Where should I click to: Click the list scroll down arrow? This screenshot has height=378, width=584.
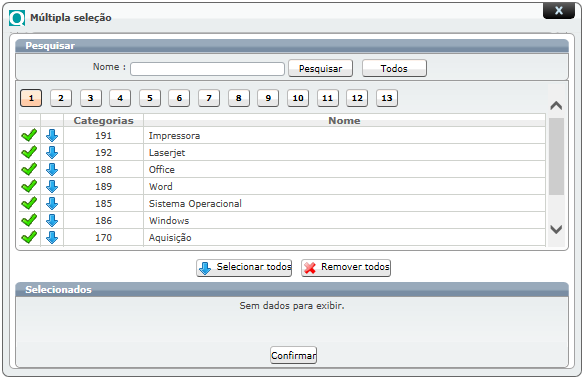556,229
